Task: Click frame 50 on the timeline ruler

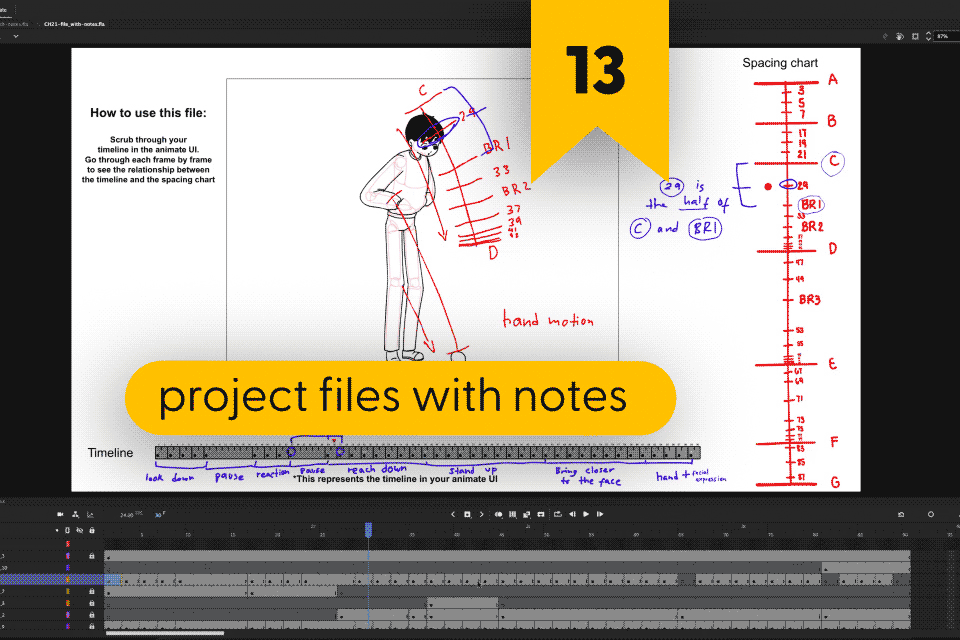Action: [x=547, y=535]
